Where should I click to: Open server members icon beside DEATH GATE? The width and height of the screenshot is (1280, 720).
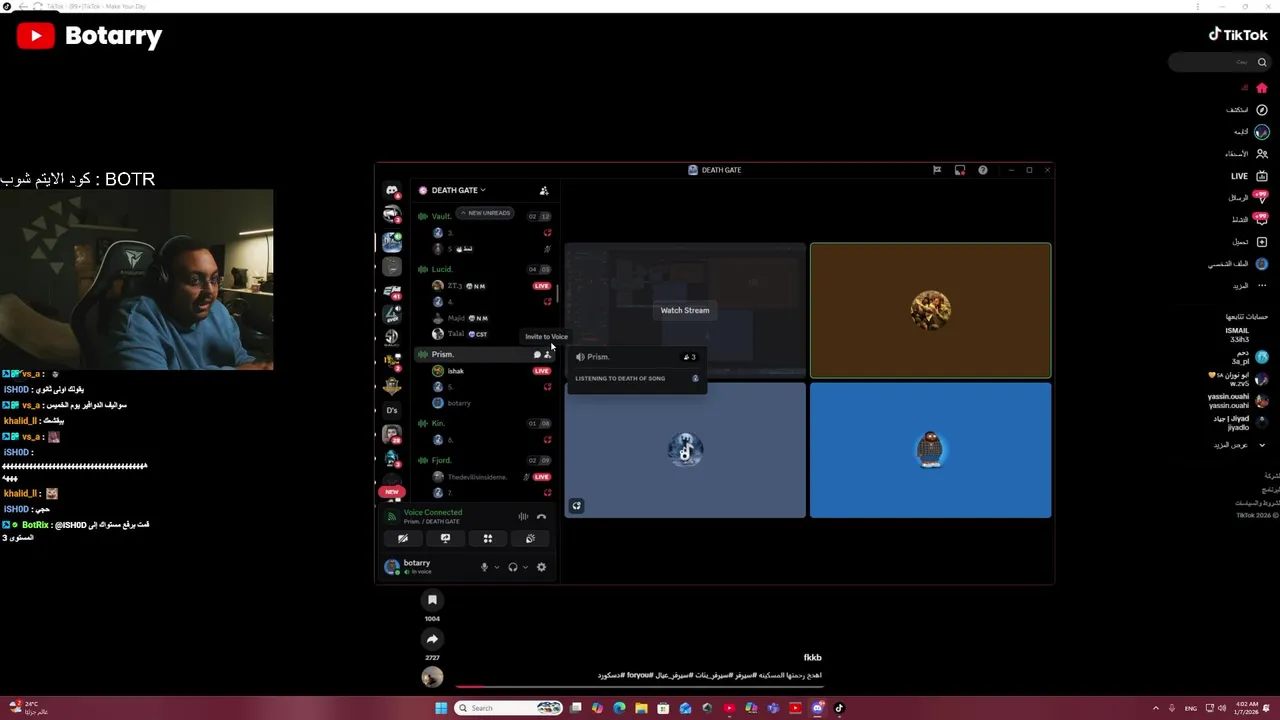(x=544, y=190)
